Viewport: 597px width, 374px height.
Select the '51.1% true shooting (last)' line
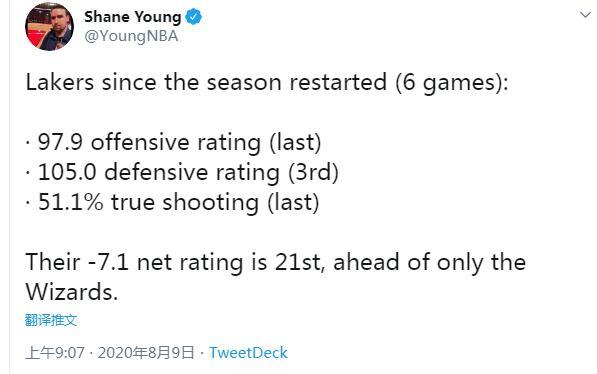172,202
